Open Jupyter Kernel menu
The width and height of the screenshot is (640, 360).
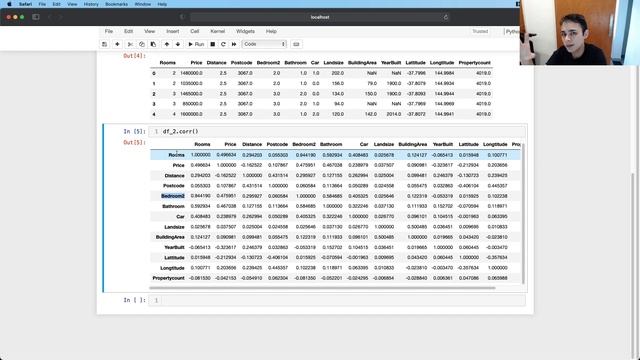pos(218,31)
